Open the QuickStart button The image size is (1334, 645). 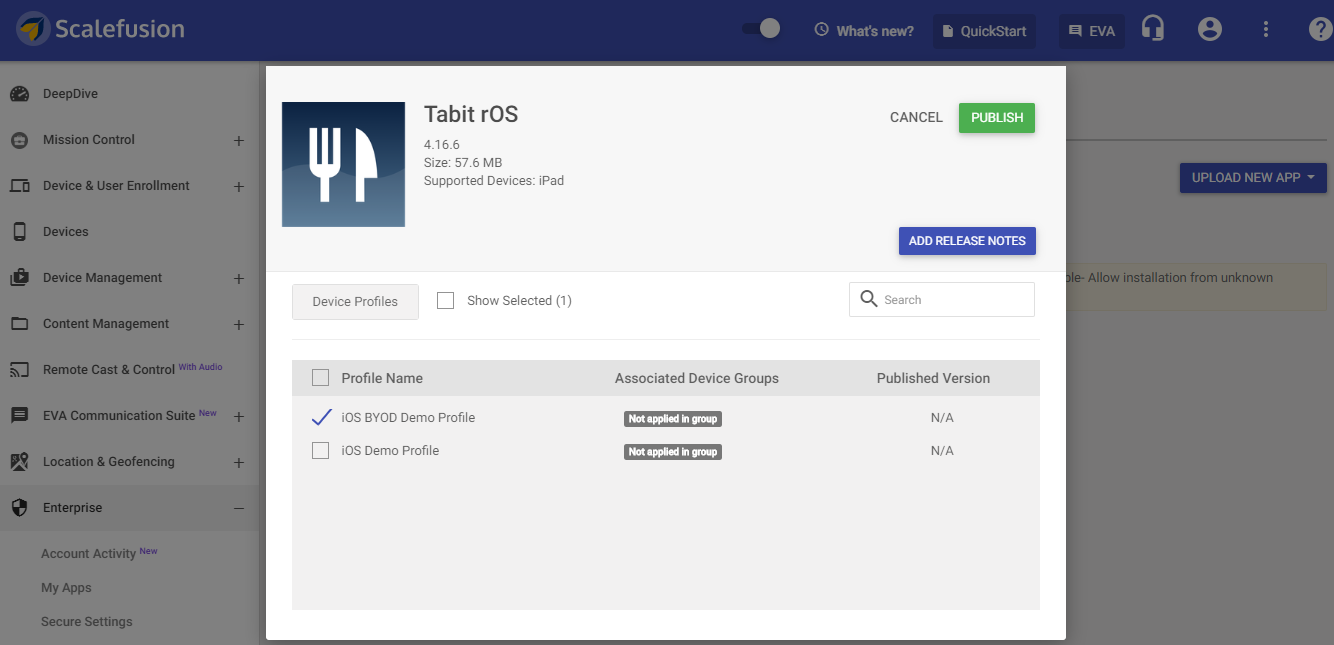click(x=984, y=30)
